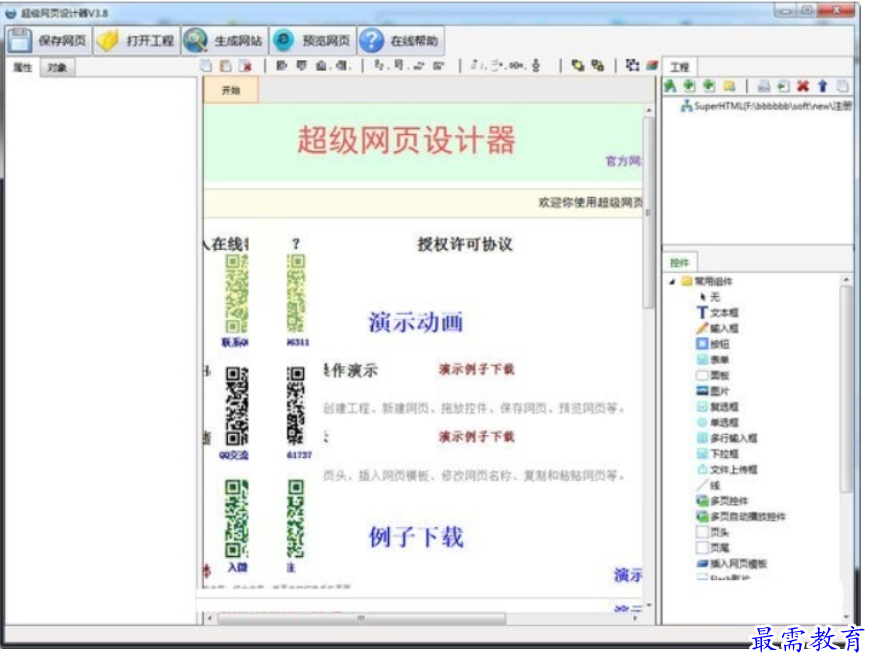This screenshot has width=873, height=671.
Task: Choose the 线 line component
Action: click(x=708, y=485)
